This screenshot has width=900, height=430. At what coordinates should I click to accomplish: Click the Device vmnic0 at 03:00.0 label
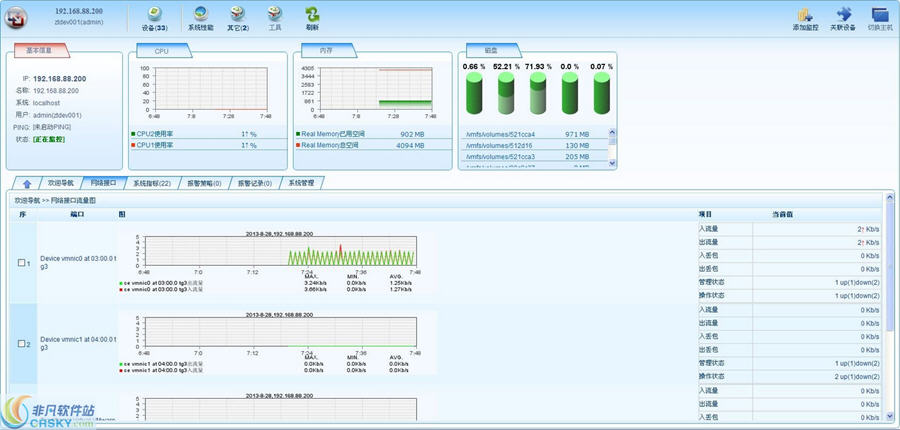[77, 262]
